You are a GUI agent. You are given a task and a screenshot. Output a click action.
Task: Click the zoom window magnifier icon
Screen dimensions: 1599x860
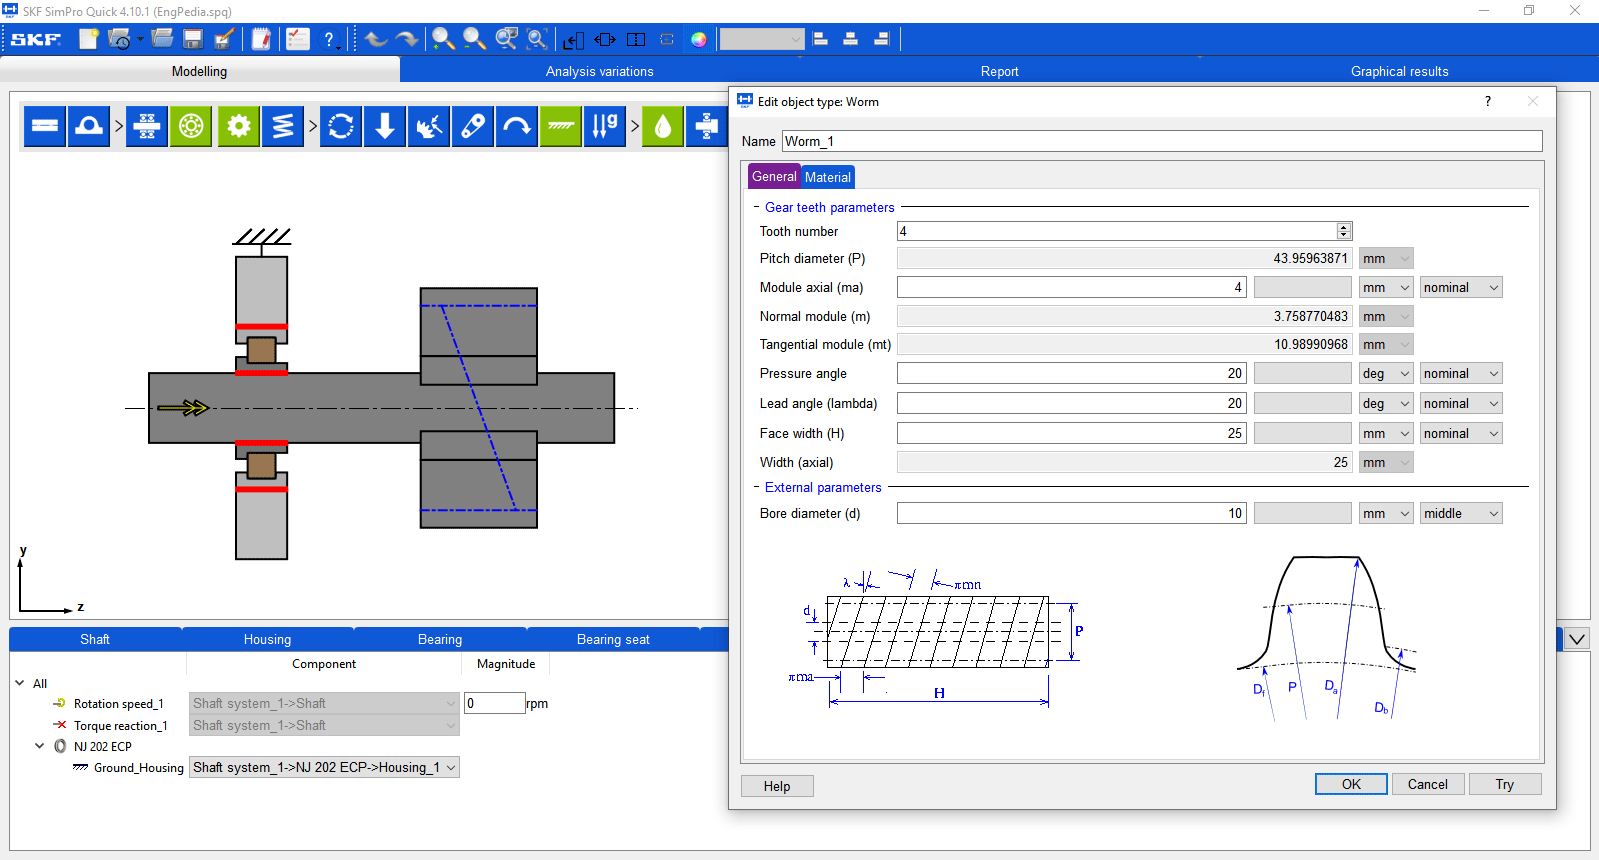pyautogui.click(x=507, y=39)
